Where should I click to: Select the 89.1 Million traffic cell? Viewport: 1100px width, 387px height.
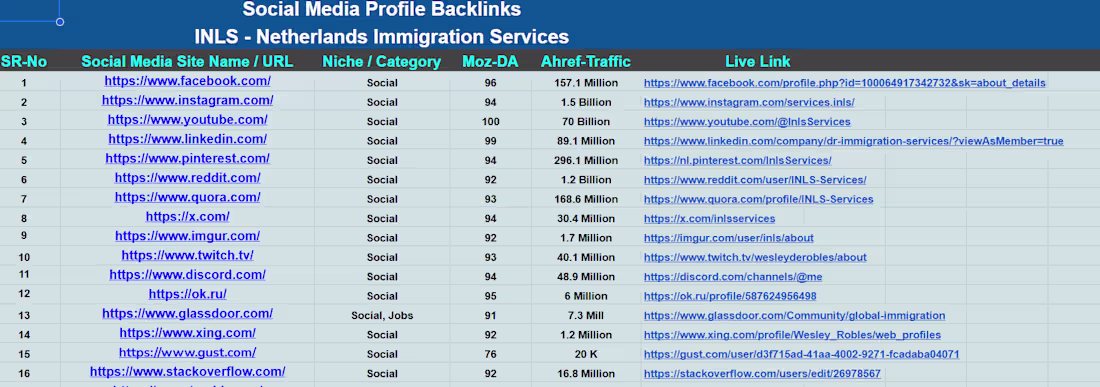pos(586,141)
